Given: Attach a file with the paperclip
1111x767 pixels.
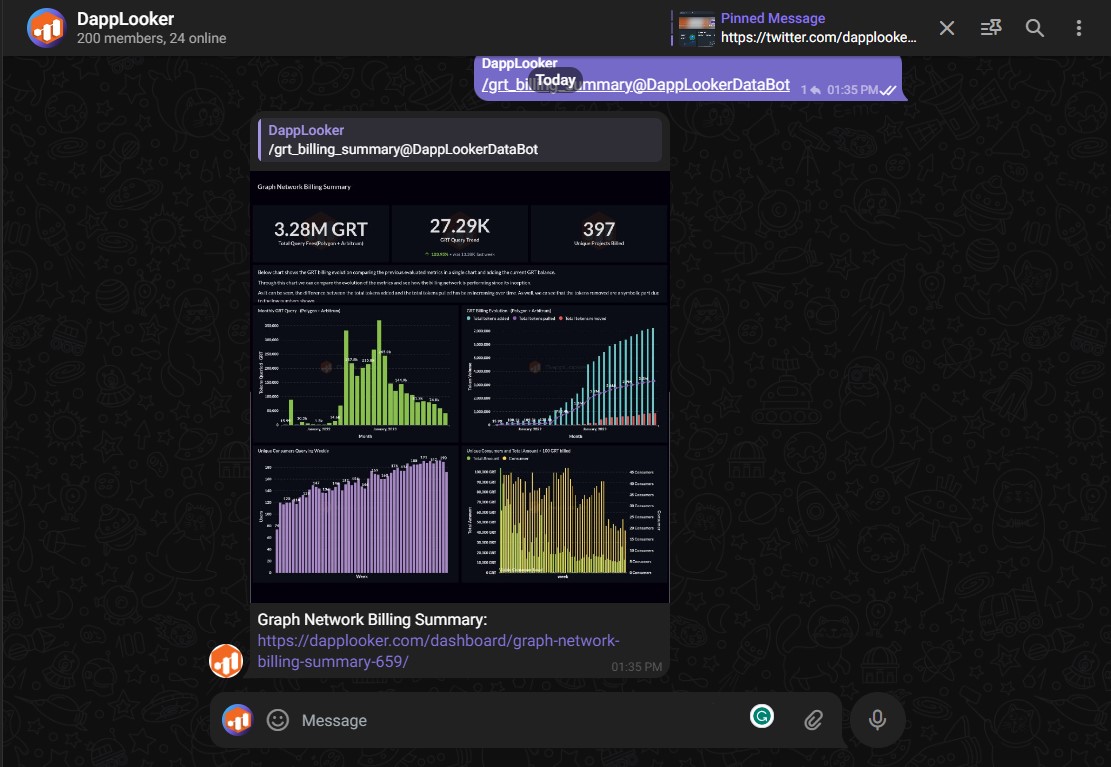Looking at the screenshot, I should [814, 720].
